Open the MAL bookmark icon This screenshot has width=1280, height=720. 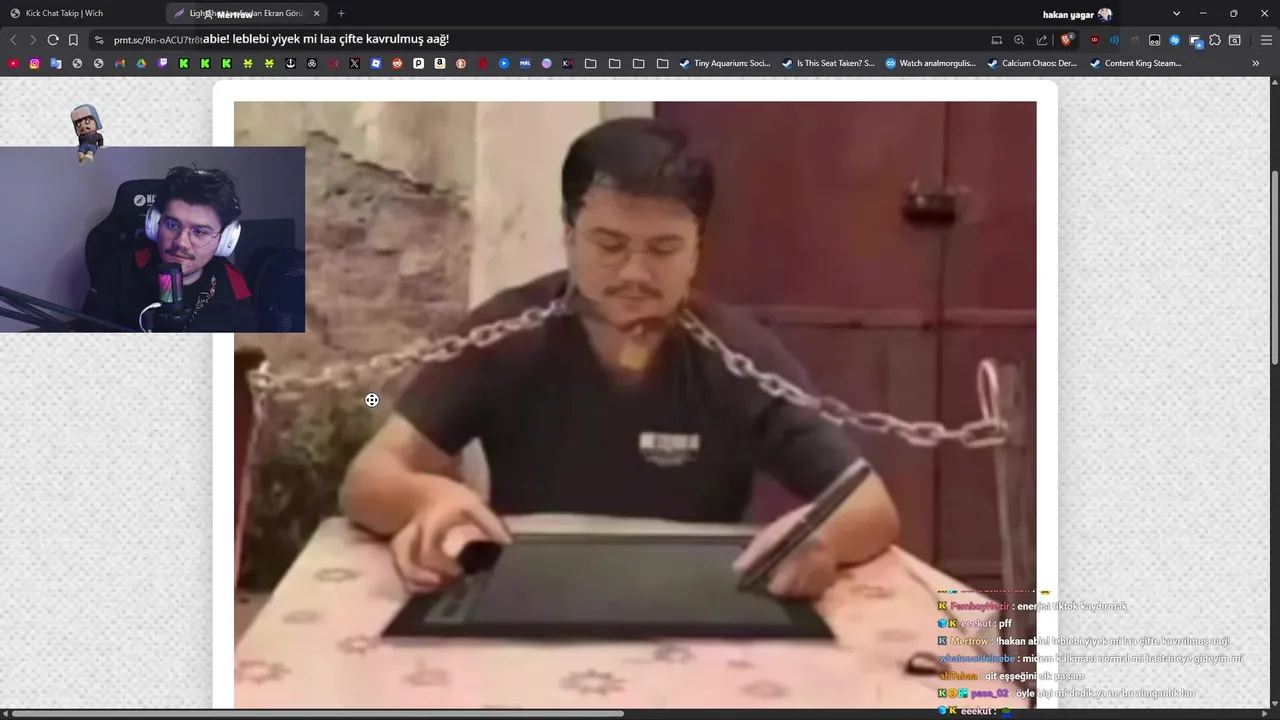(525, 63)
